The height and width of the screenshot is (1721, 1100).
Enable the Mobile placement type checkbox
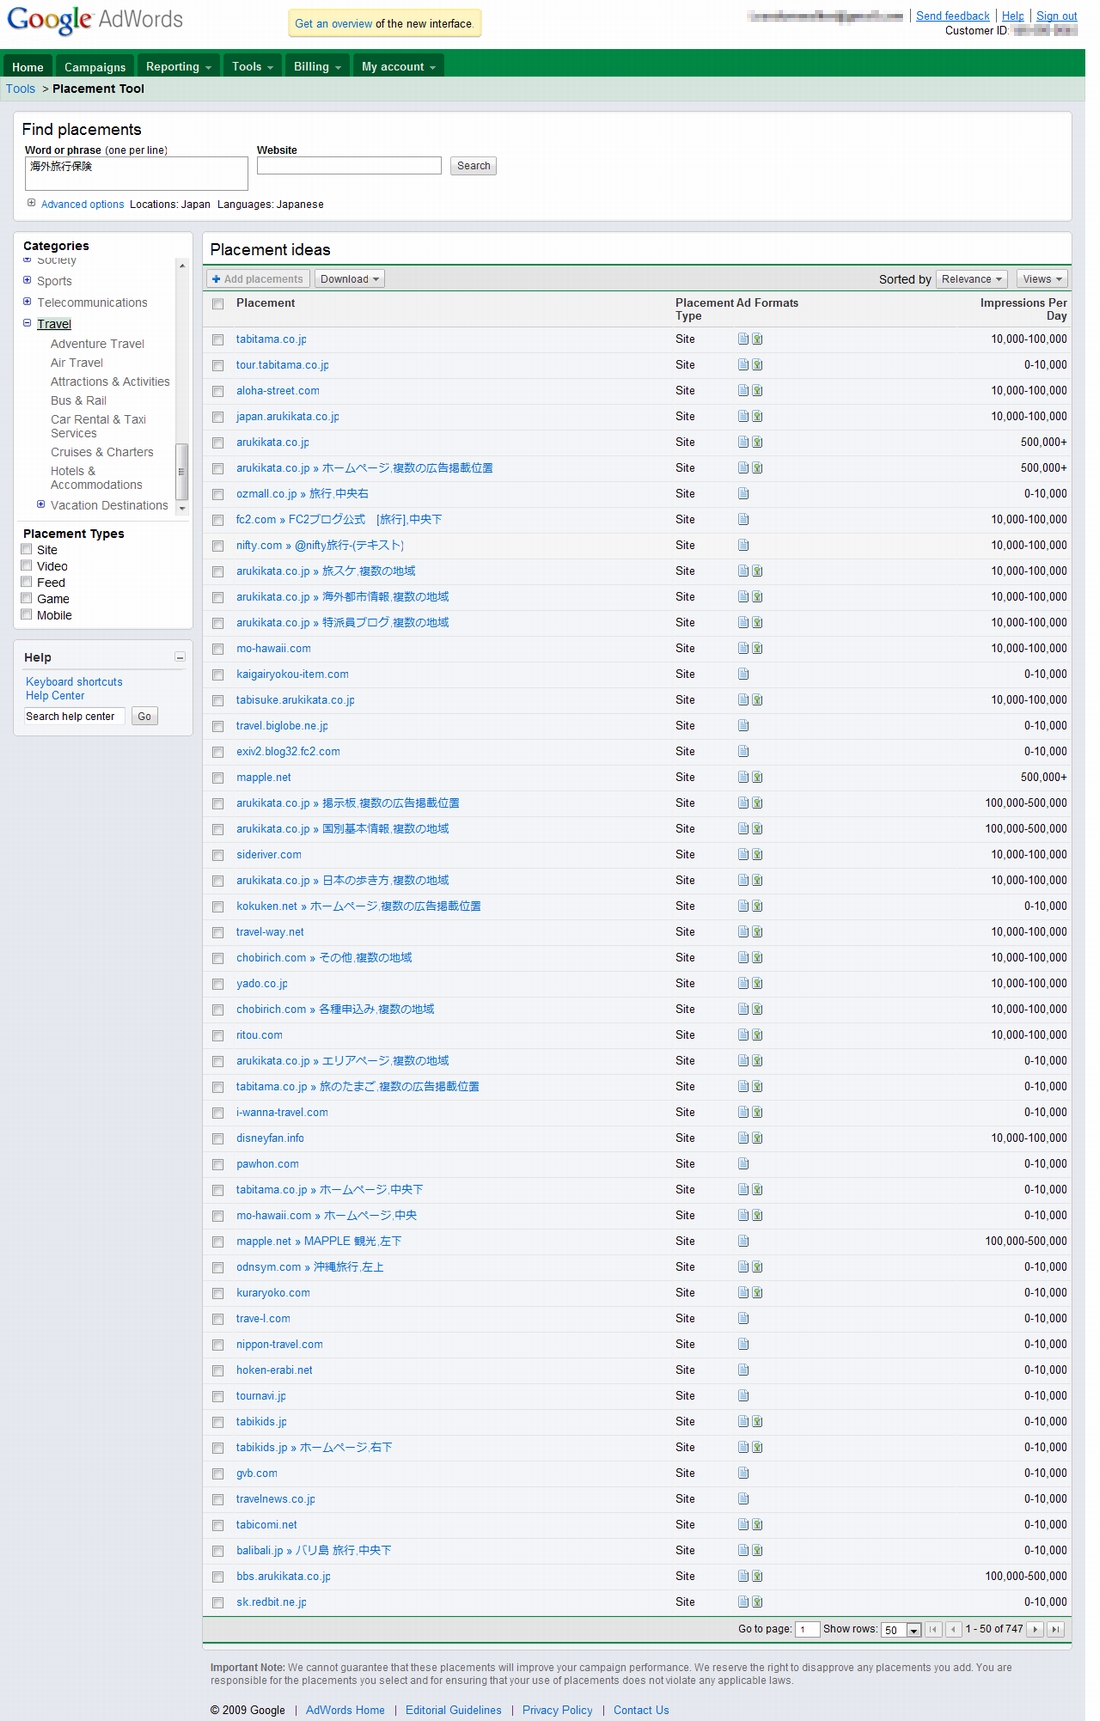[27, 614]
